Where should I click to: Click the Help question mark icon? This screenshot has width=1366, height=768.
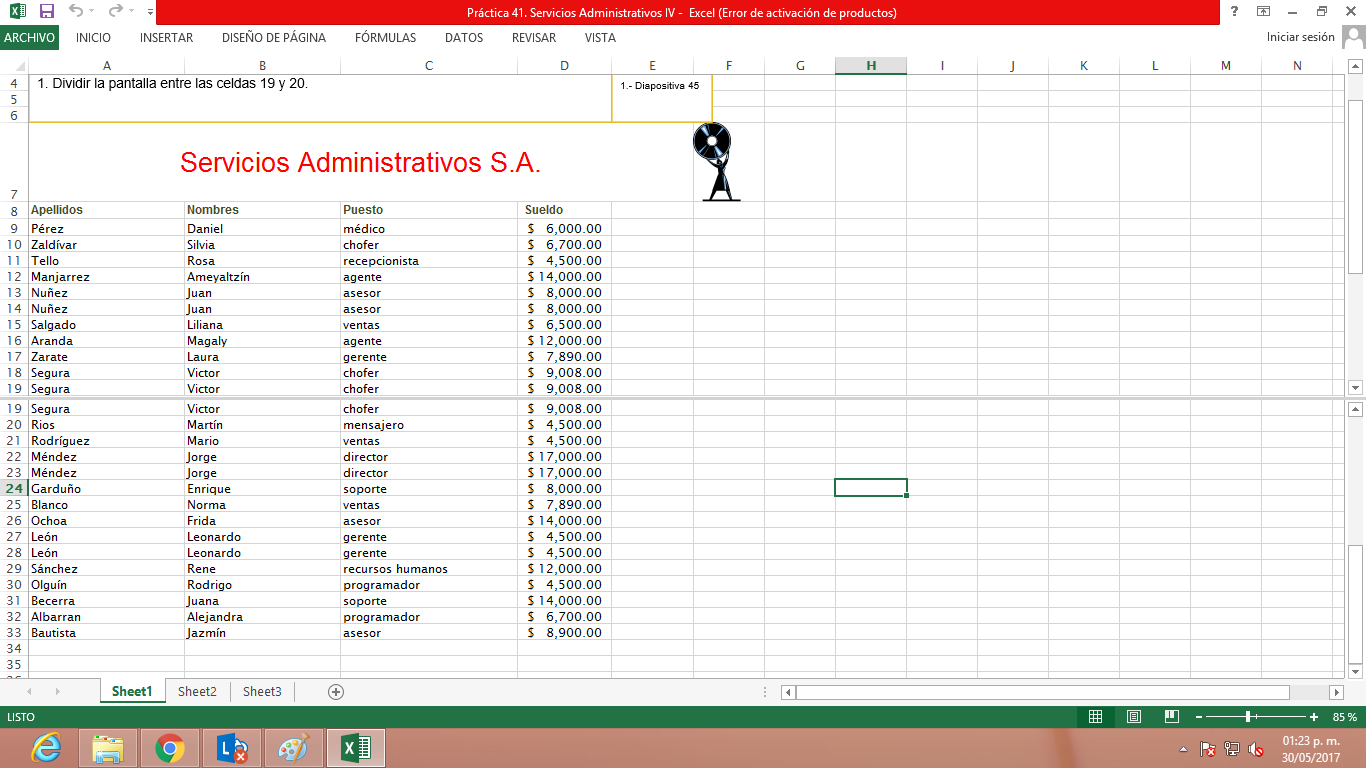point(1235,11)
